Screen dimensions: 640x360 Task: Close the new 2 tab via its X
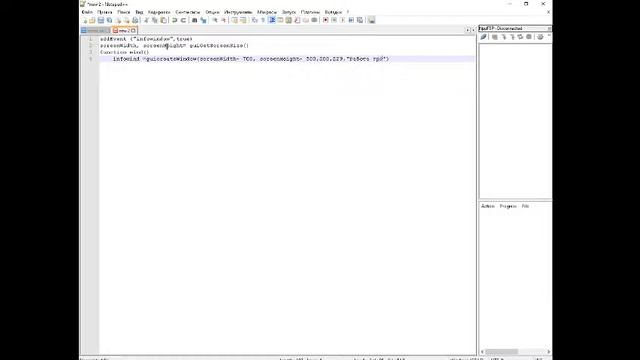(133, 31)
